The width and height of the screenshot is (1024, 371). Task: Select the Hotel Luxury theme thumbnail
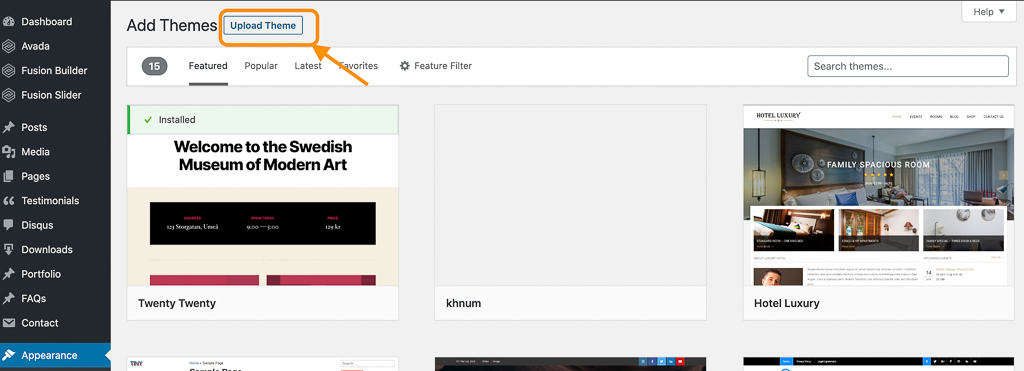coord(878,195)
